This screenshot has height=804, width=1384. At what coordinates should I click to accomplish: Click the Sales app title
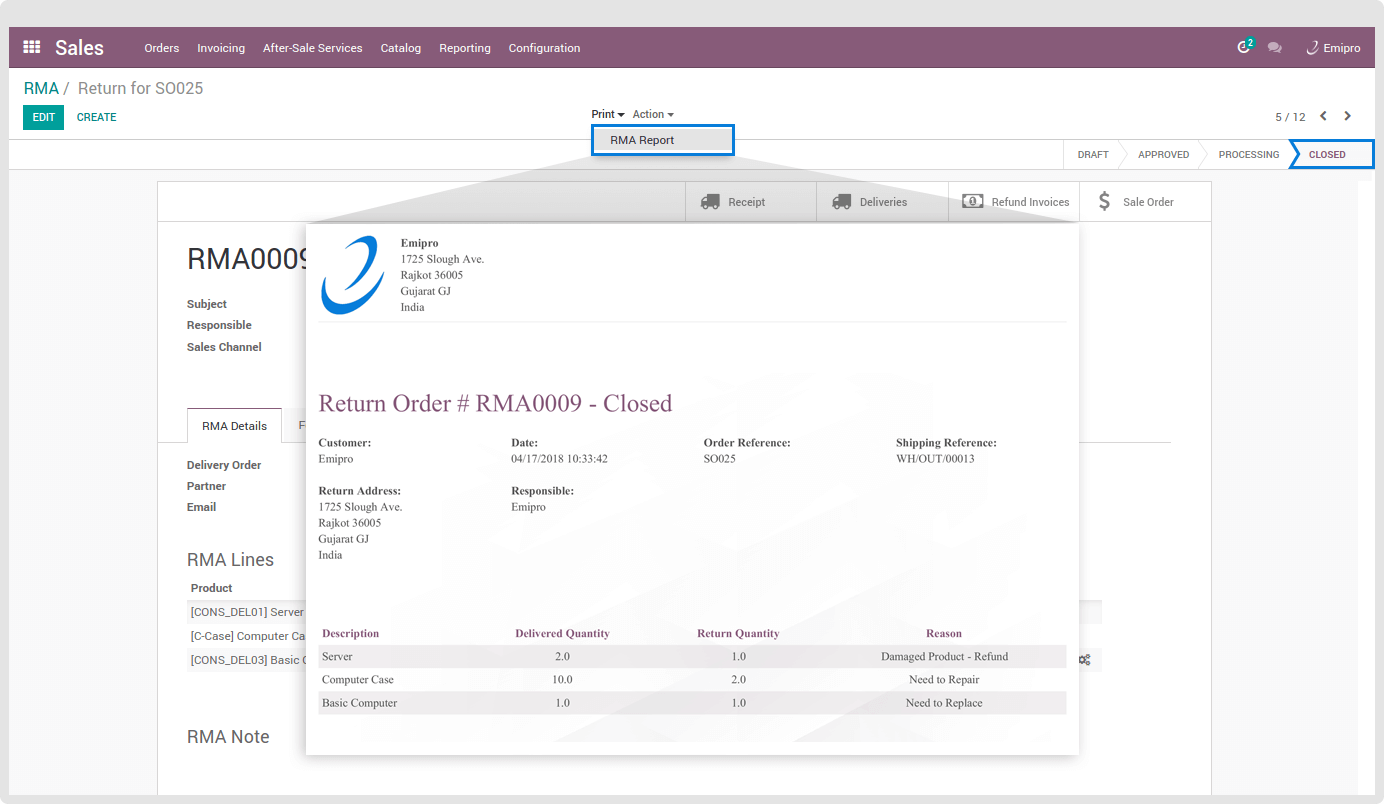pos(79,47)
